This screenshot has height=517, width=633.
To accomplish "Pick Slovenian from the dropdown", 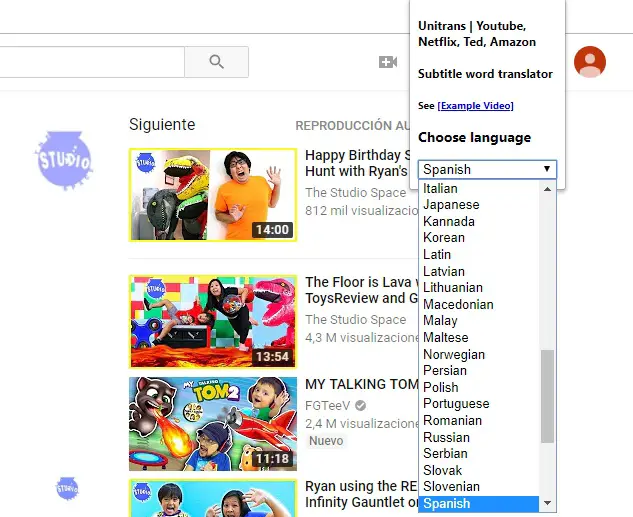I will pyautogui.click(x=479, y=487).
